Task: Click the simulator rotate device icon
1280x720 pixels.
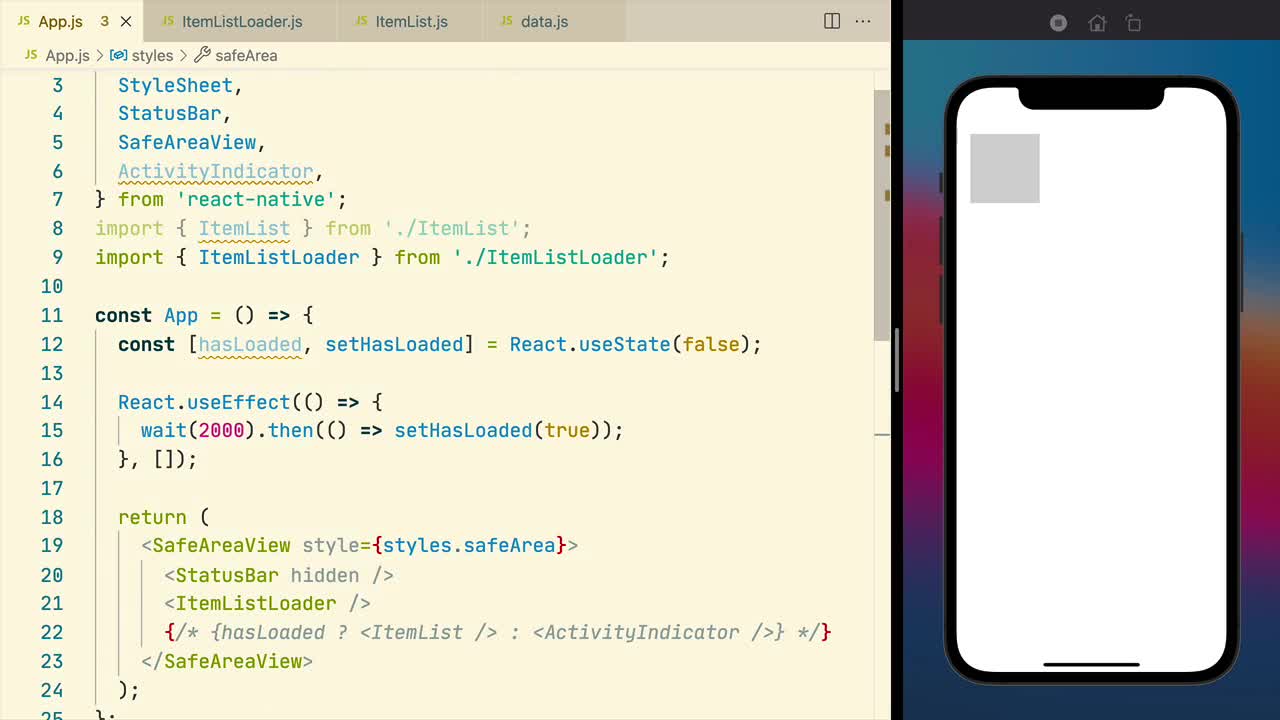Action: click(x=1133, y=23)
